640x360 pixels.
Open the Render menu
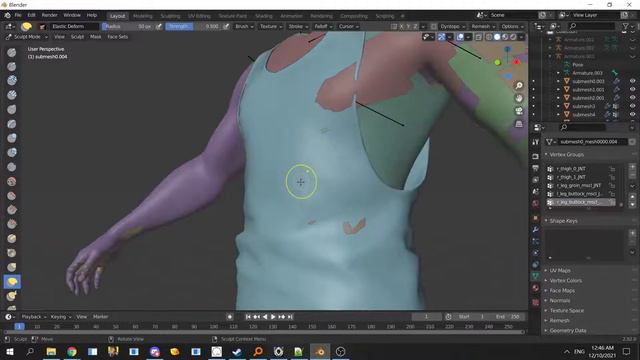coord(49,15)
